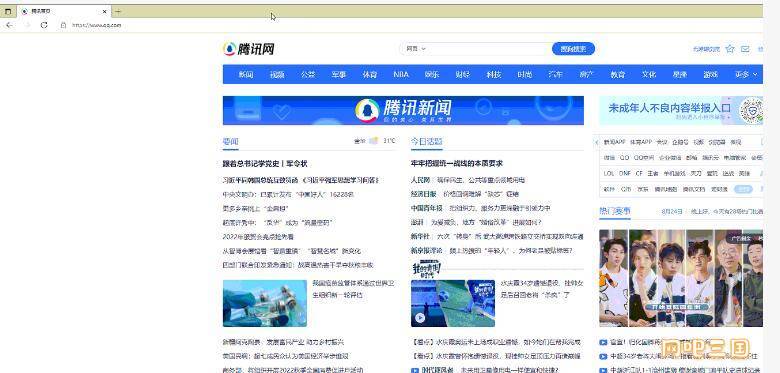780x373 pixels.
Task: Open the mail envelope icon in header
Action: point(745,49)
